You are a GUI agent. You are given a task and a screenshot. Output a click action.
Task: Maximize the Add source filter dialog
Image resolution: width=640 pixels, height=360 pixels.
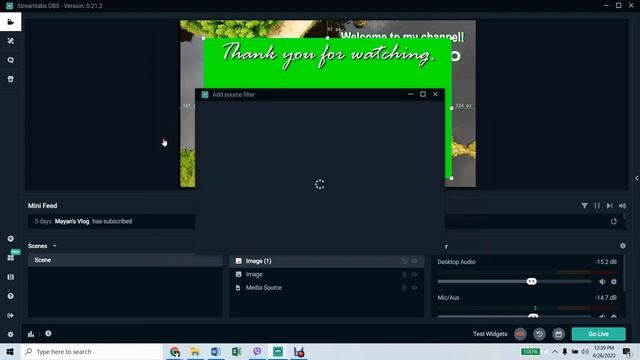[423, 94]
